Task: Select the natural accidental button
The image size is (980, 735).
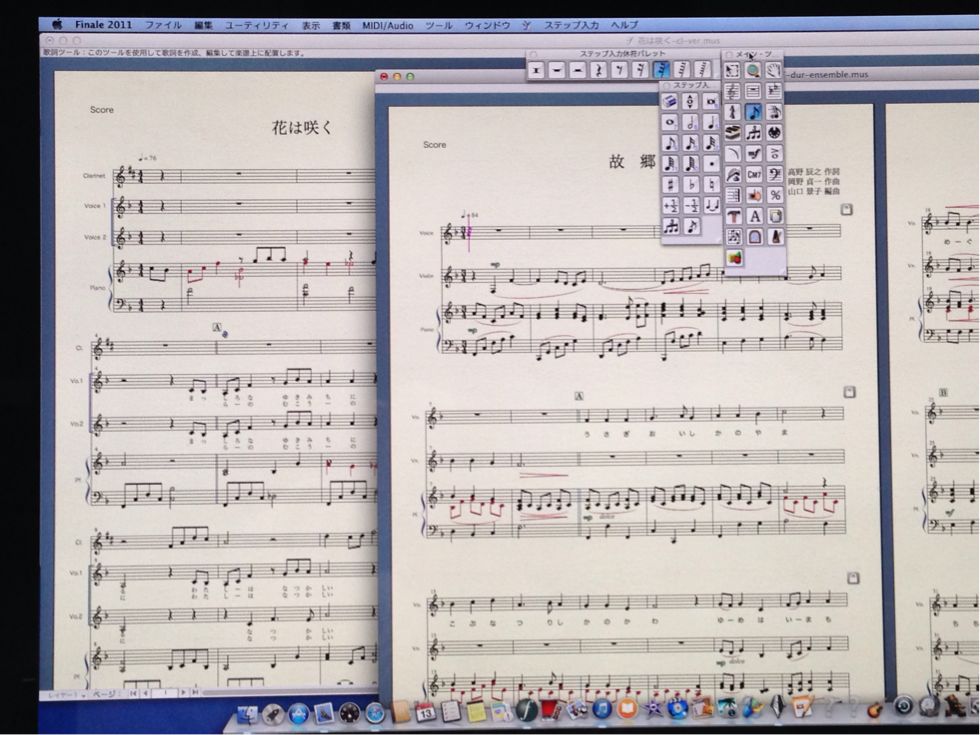Action: [711, 184]
